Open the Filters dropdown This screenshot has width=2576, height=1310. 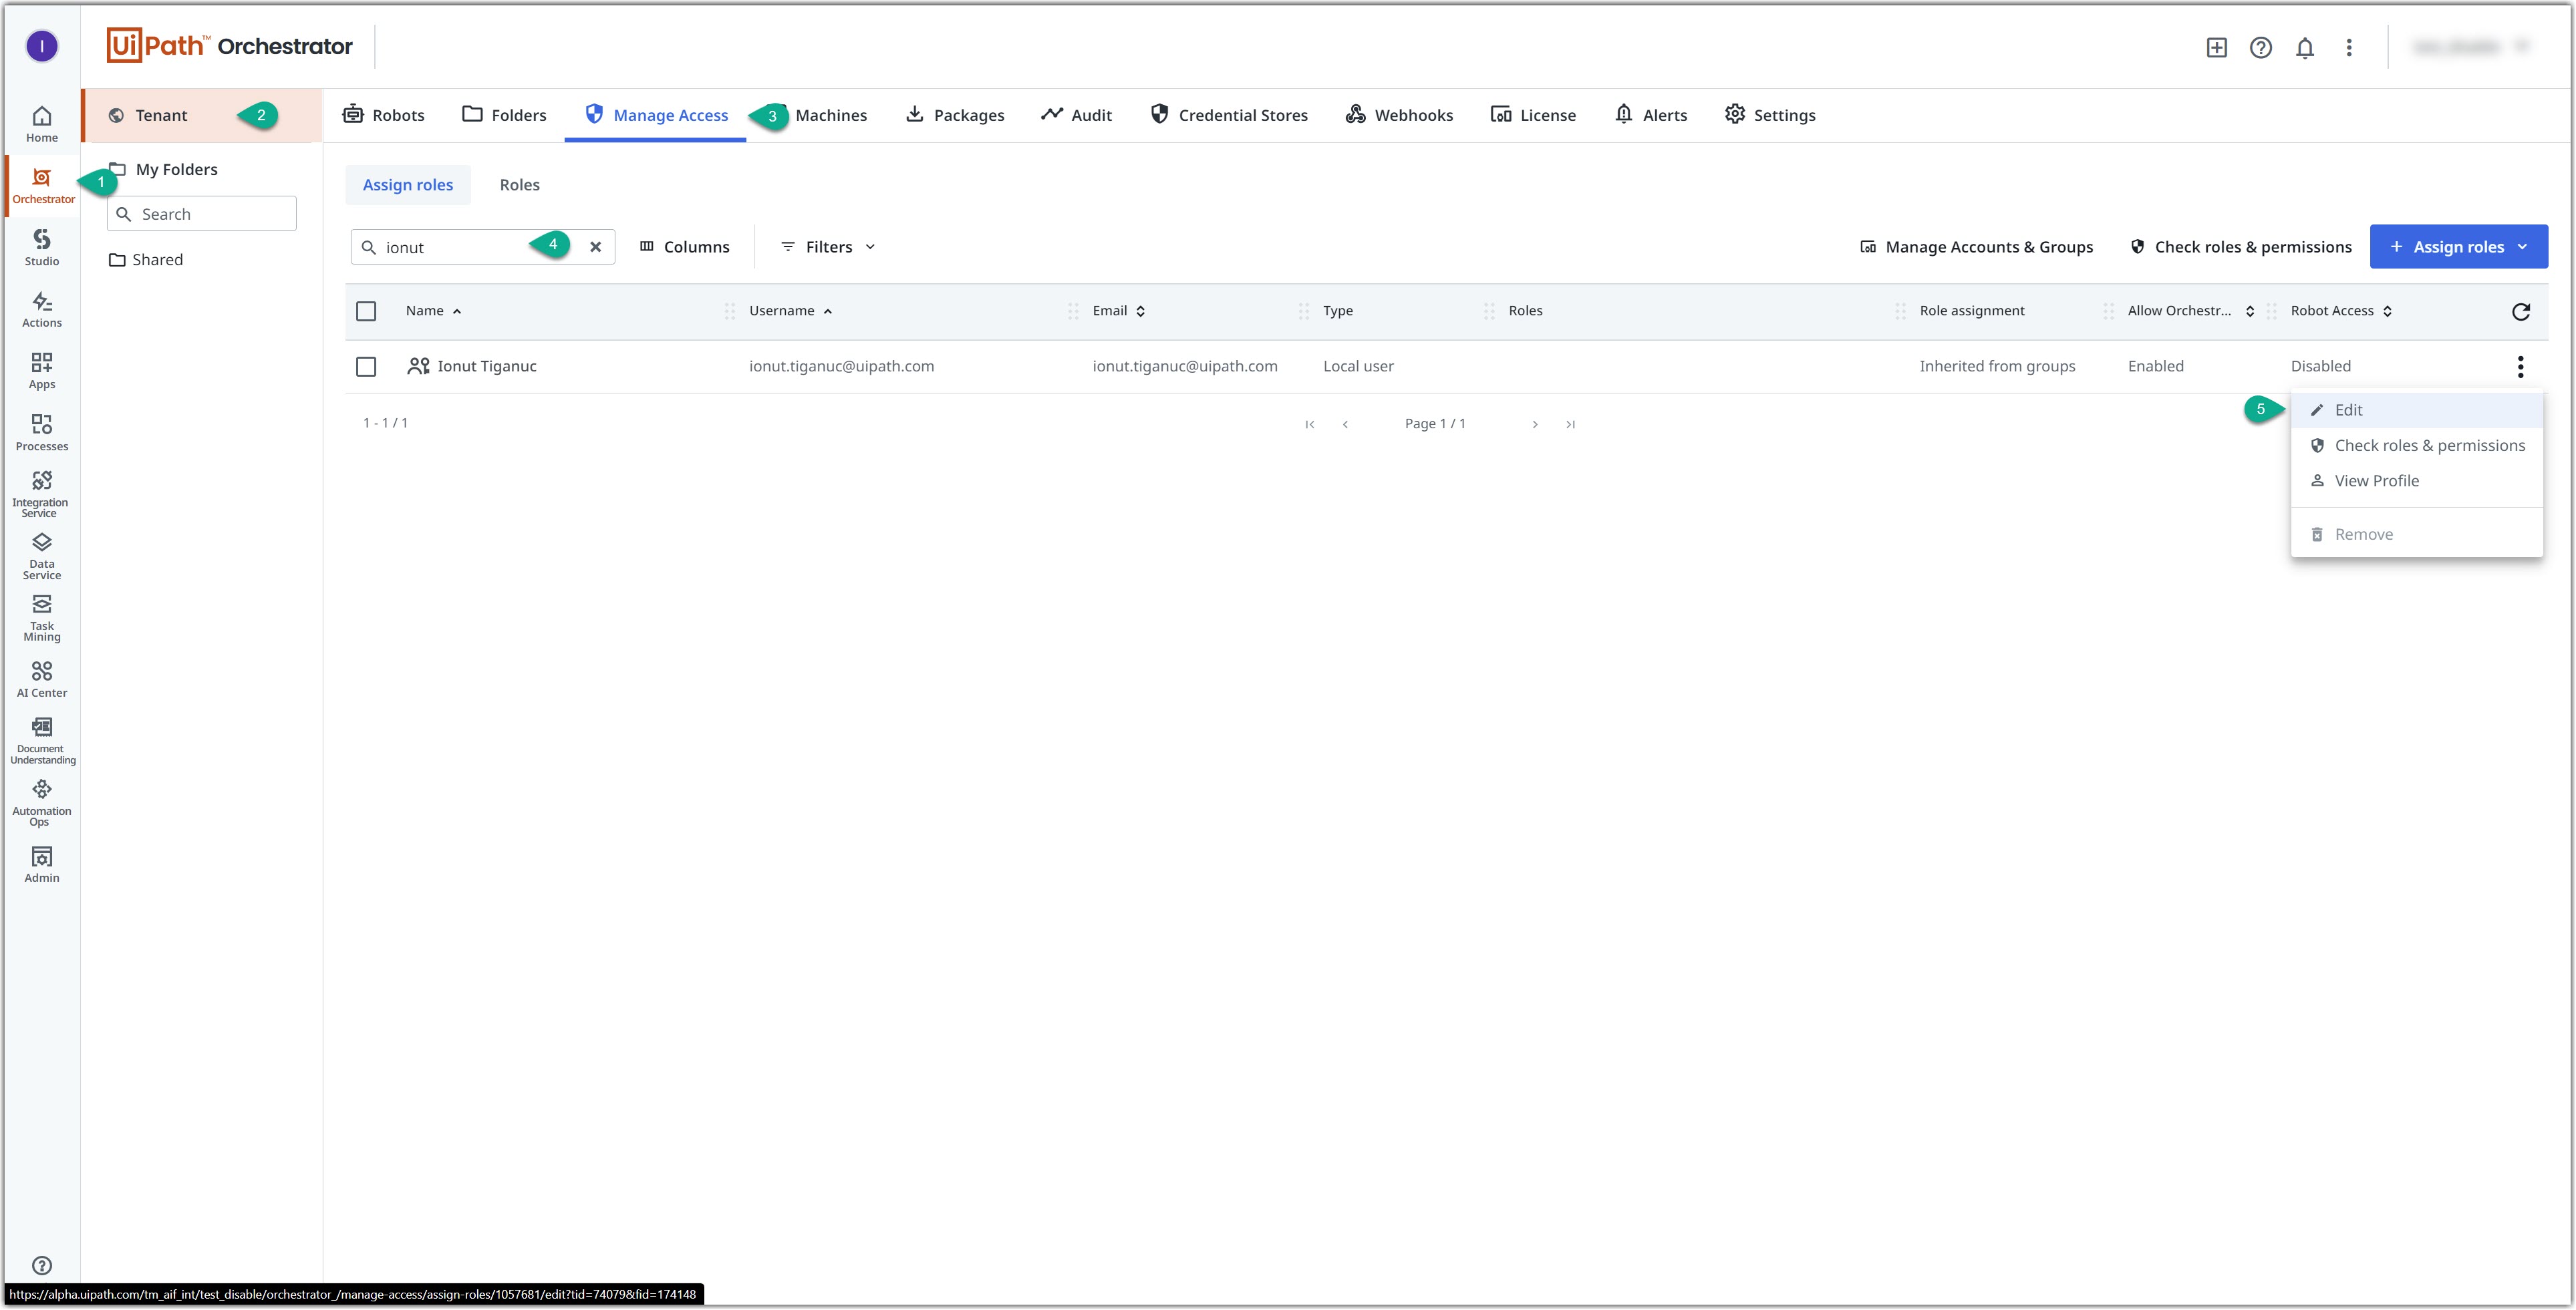coord(828,246)
